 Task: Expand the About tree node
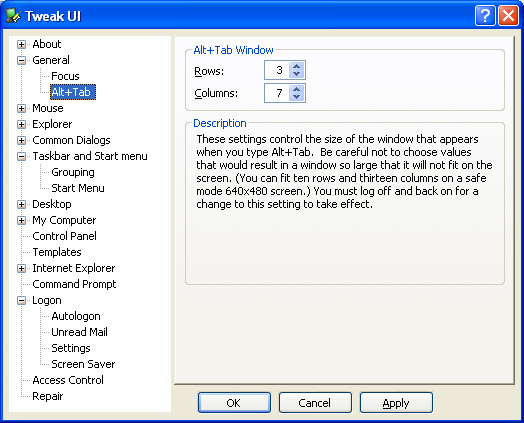[21, 44]
